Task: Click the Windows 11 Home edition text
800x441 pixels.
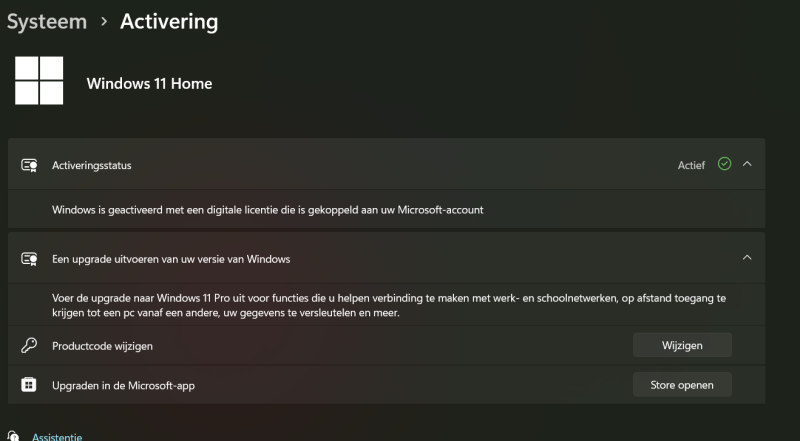Action: tap(149, 83)
